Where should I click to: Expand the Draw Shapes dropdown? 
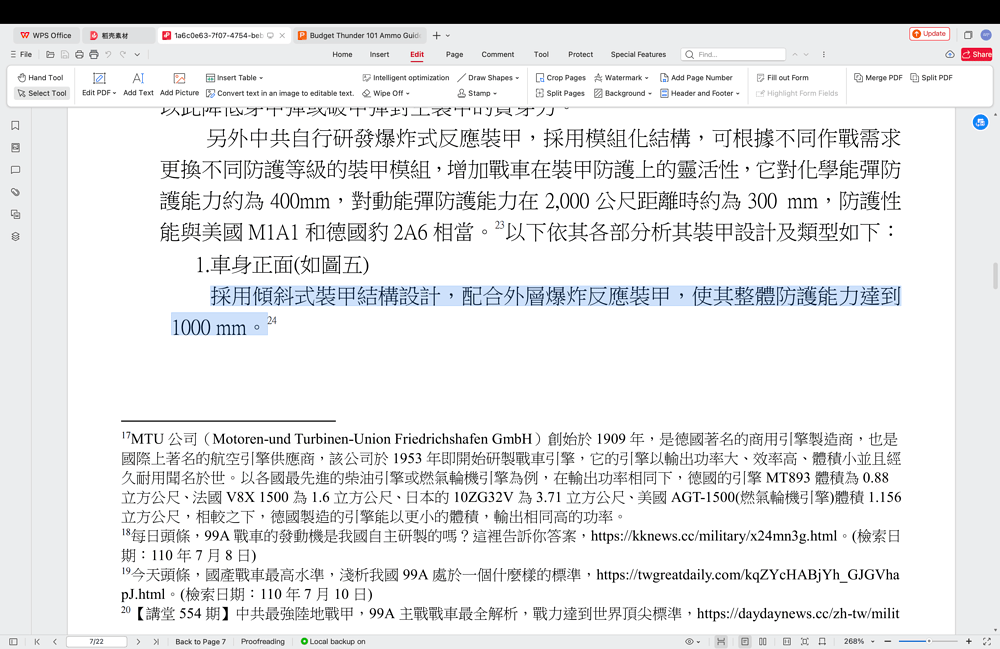(x=489, y=77)
